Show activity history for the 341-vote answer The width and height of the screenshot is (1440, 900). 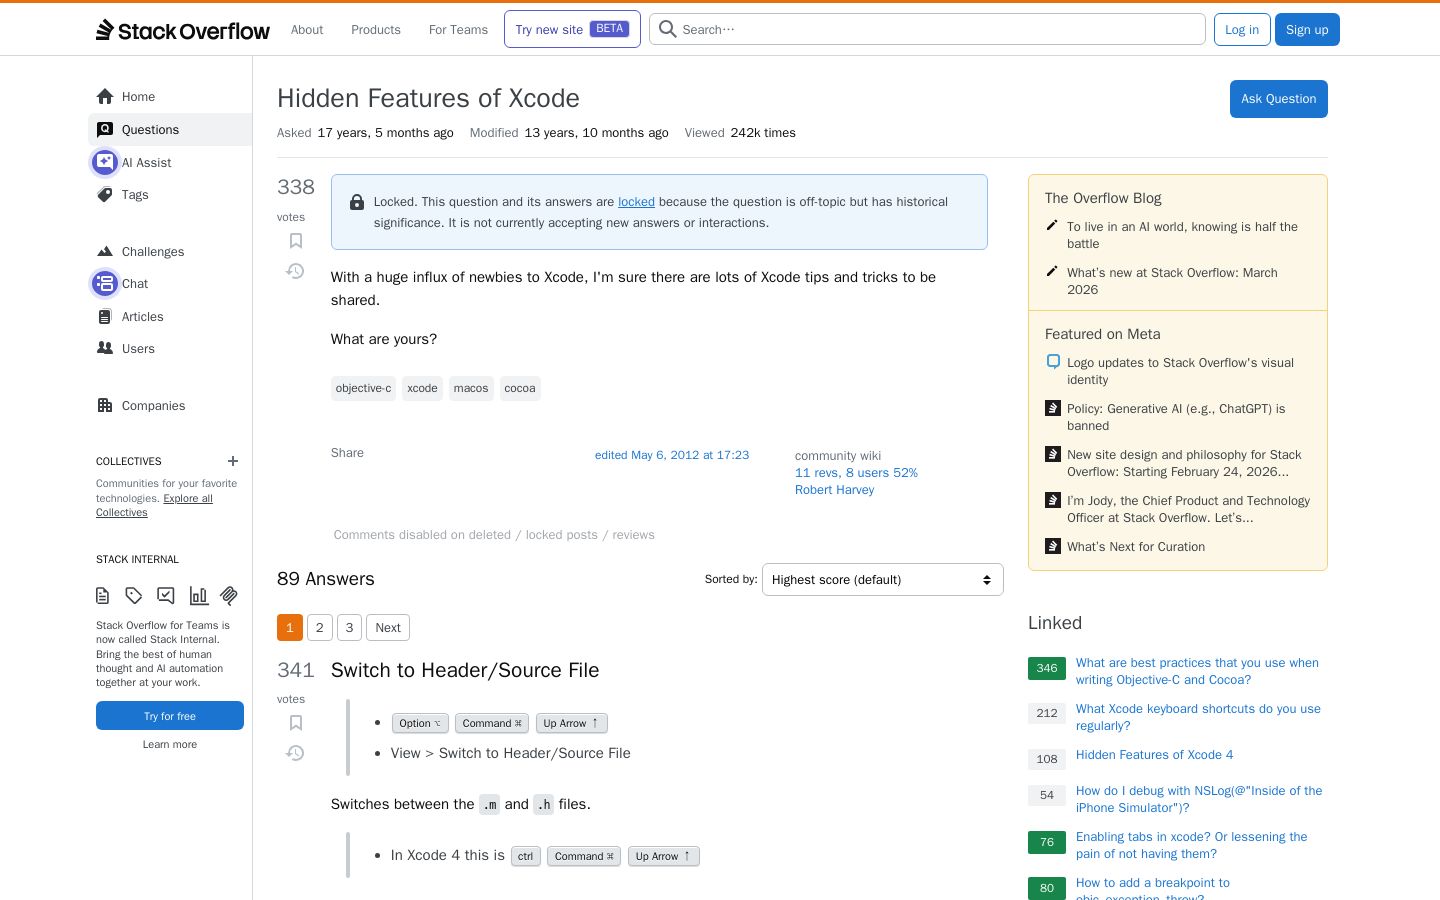coord(295,753)
